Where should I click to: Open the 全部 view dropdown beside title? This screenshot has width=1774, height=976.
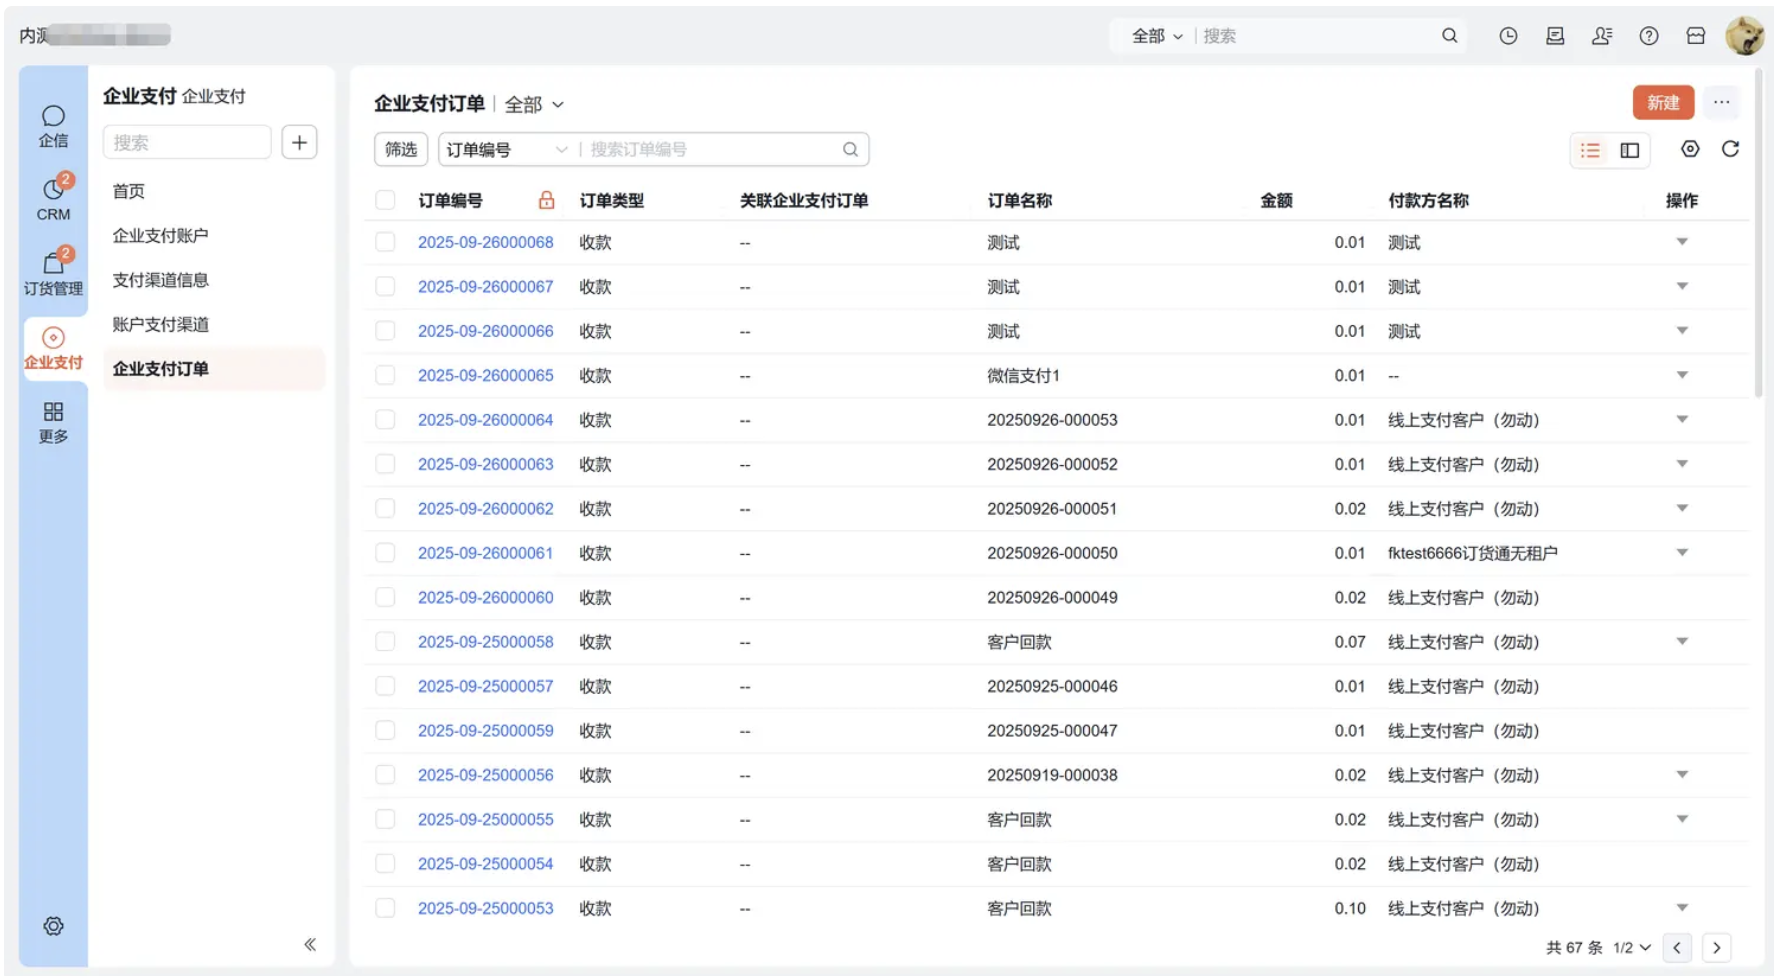tap(534, 104)
